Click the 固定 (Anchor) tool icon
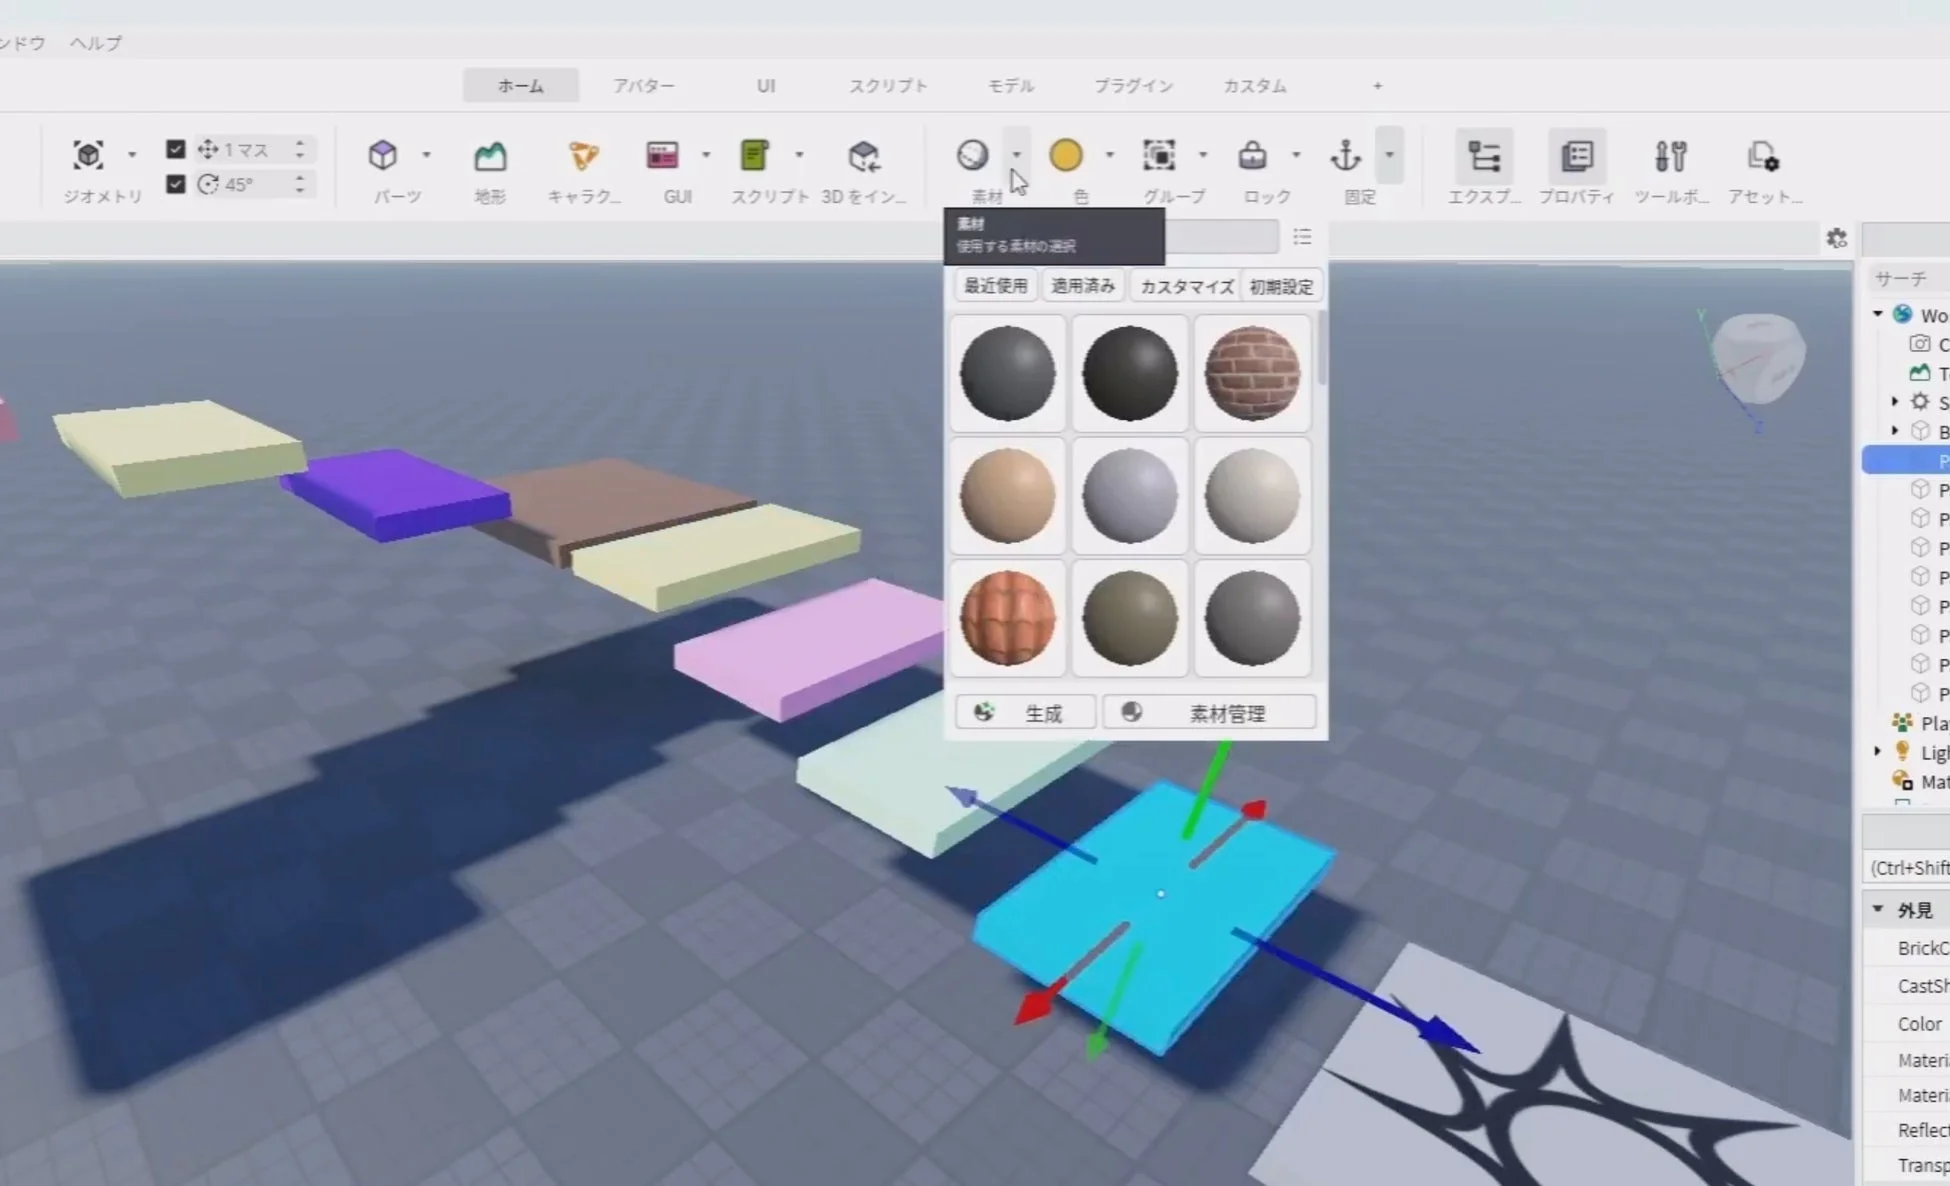The width and height of the screenshot is (1950, 1186). 1347,155
